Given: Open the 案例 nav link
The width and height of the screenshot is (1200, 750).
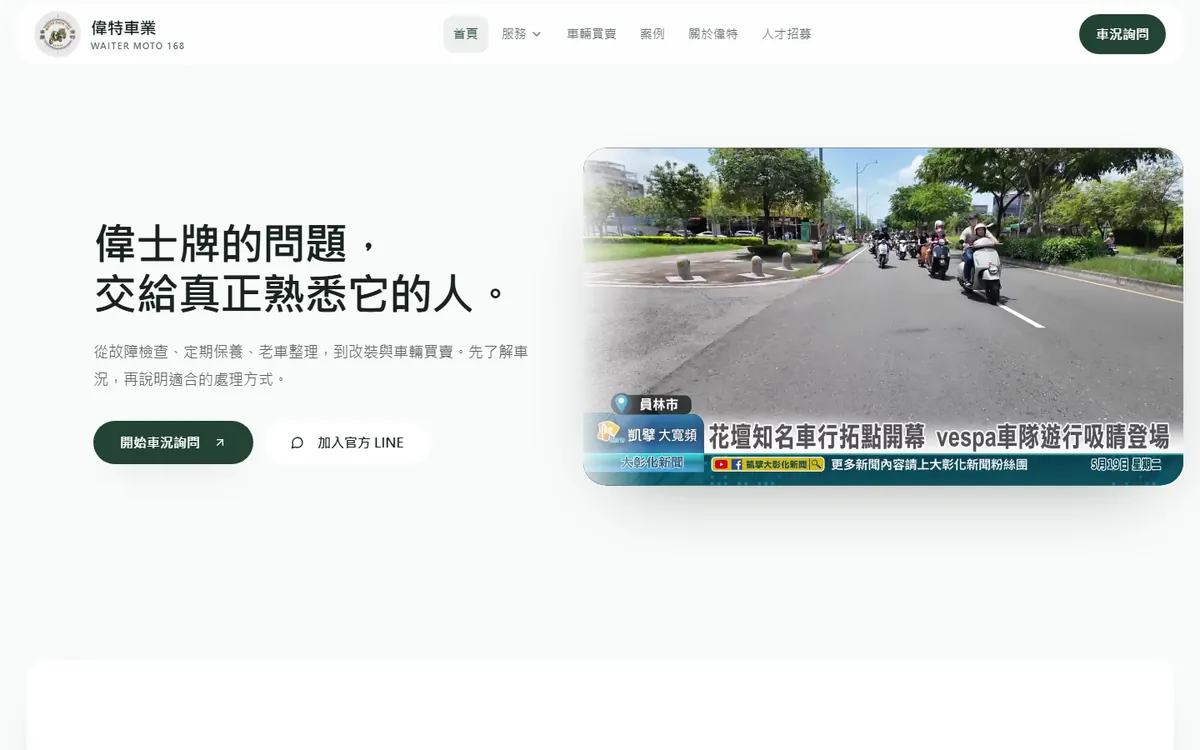Looking at the screenshot, I should (652, 34).
